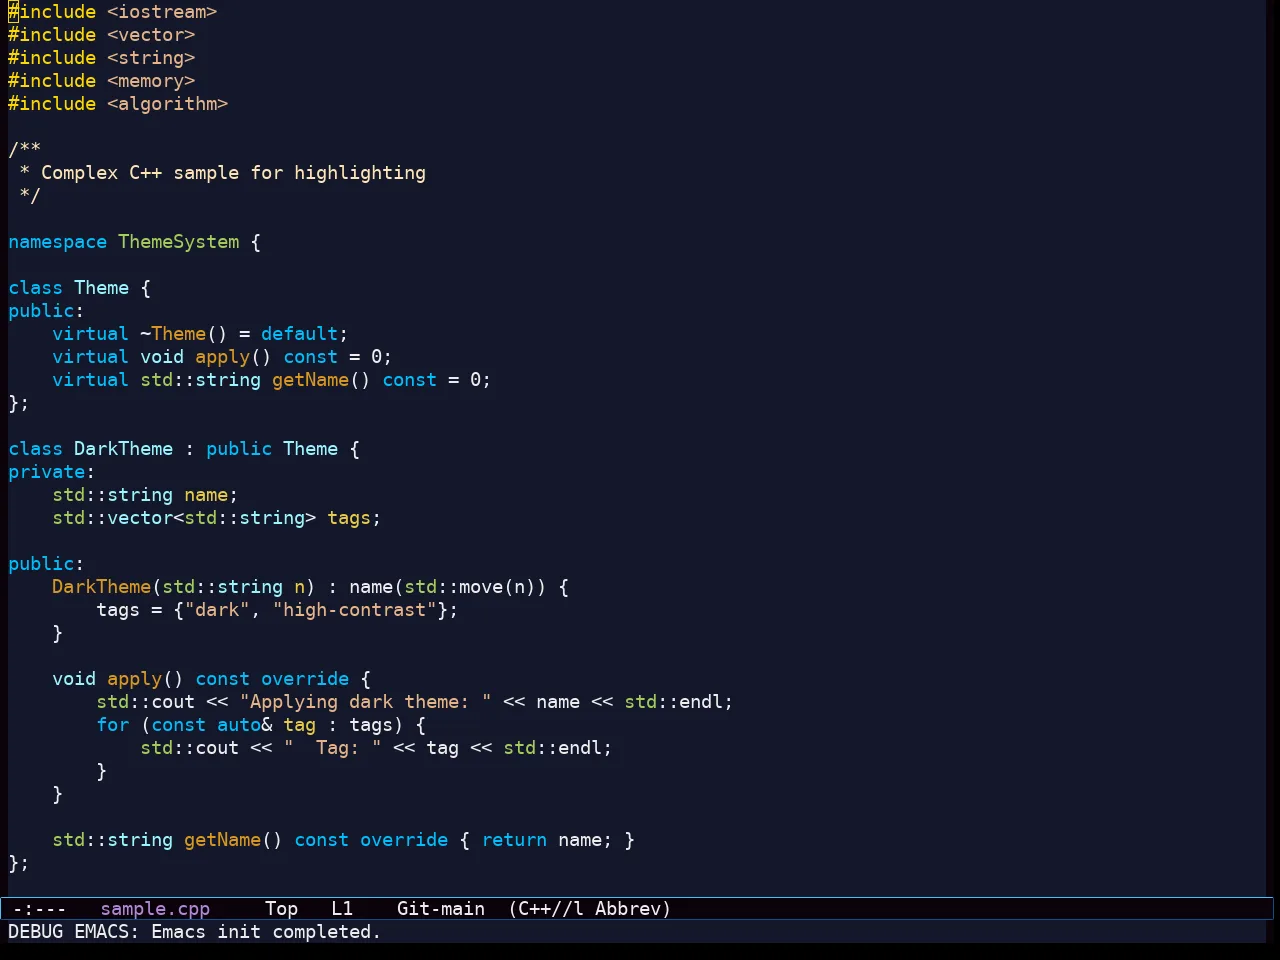The width and height of the screenshot is (1280, 960).
Task: Click 'endl' on the Tag output line
Action: pyautogui.click(x=580, y=748)
